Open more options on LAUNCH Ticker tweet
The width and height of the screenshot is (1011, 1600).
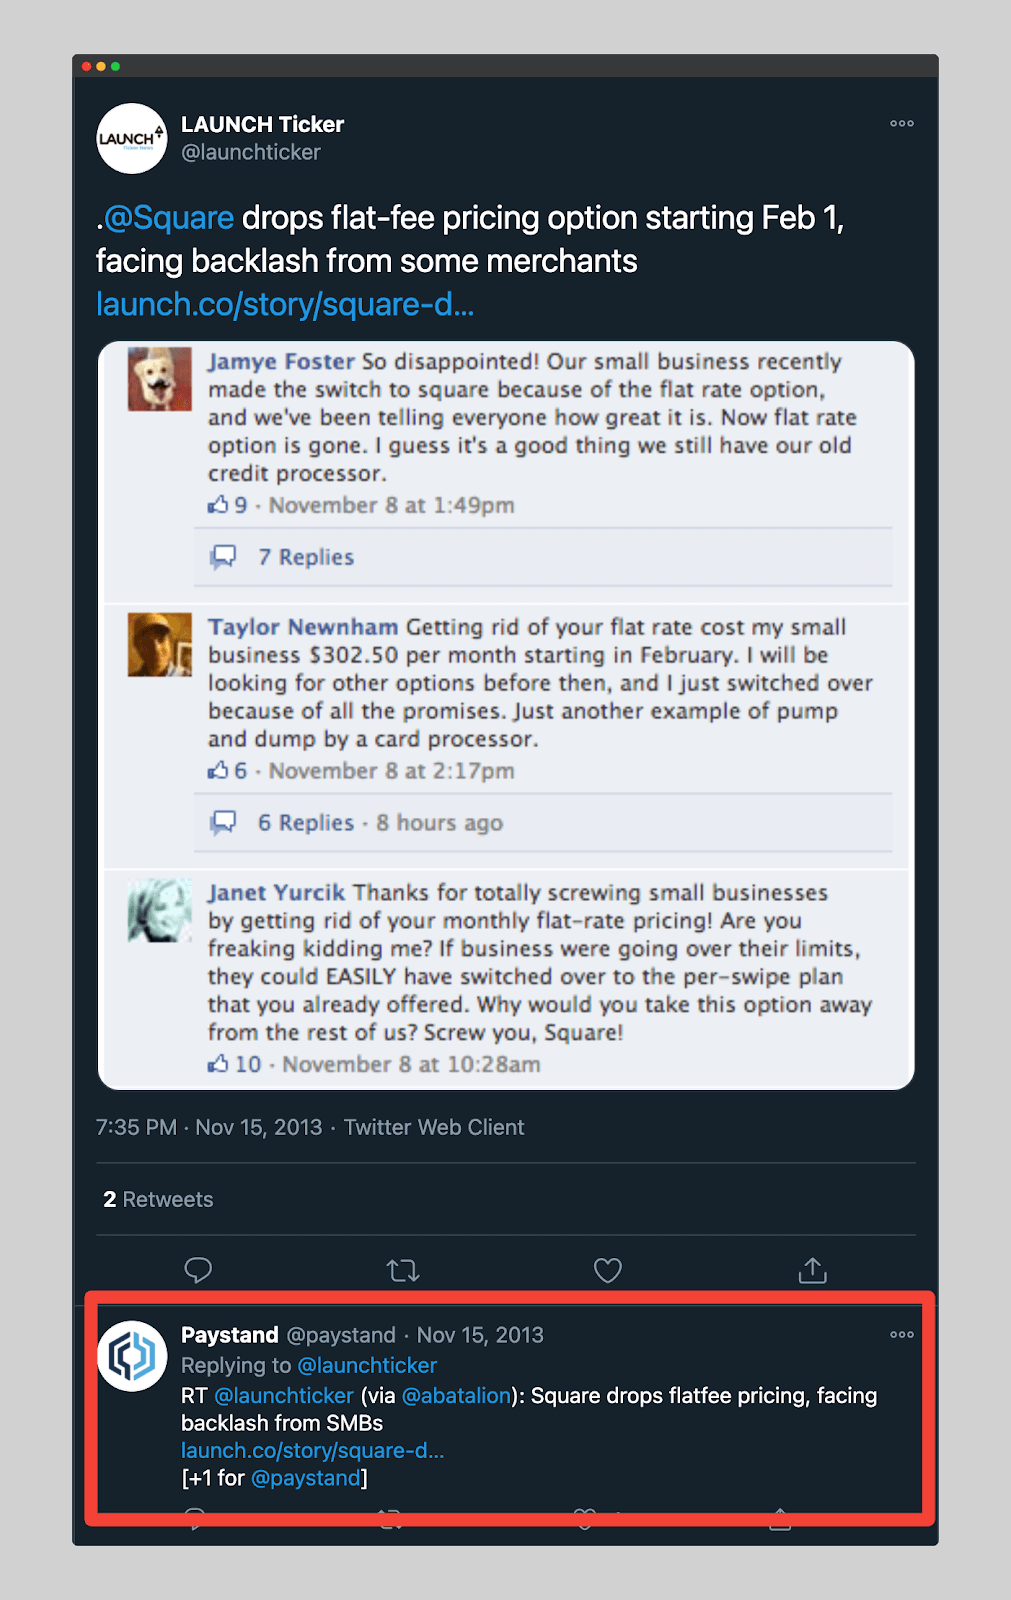coord(902,124)
